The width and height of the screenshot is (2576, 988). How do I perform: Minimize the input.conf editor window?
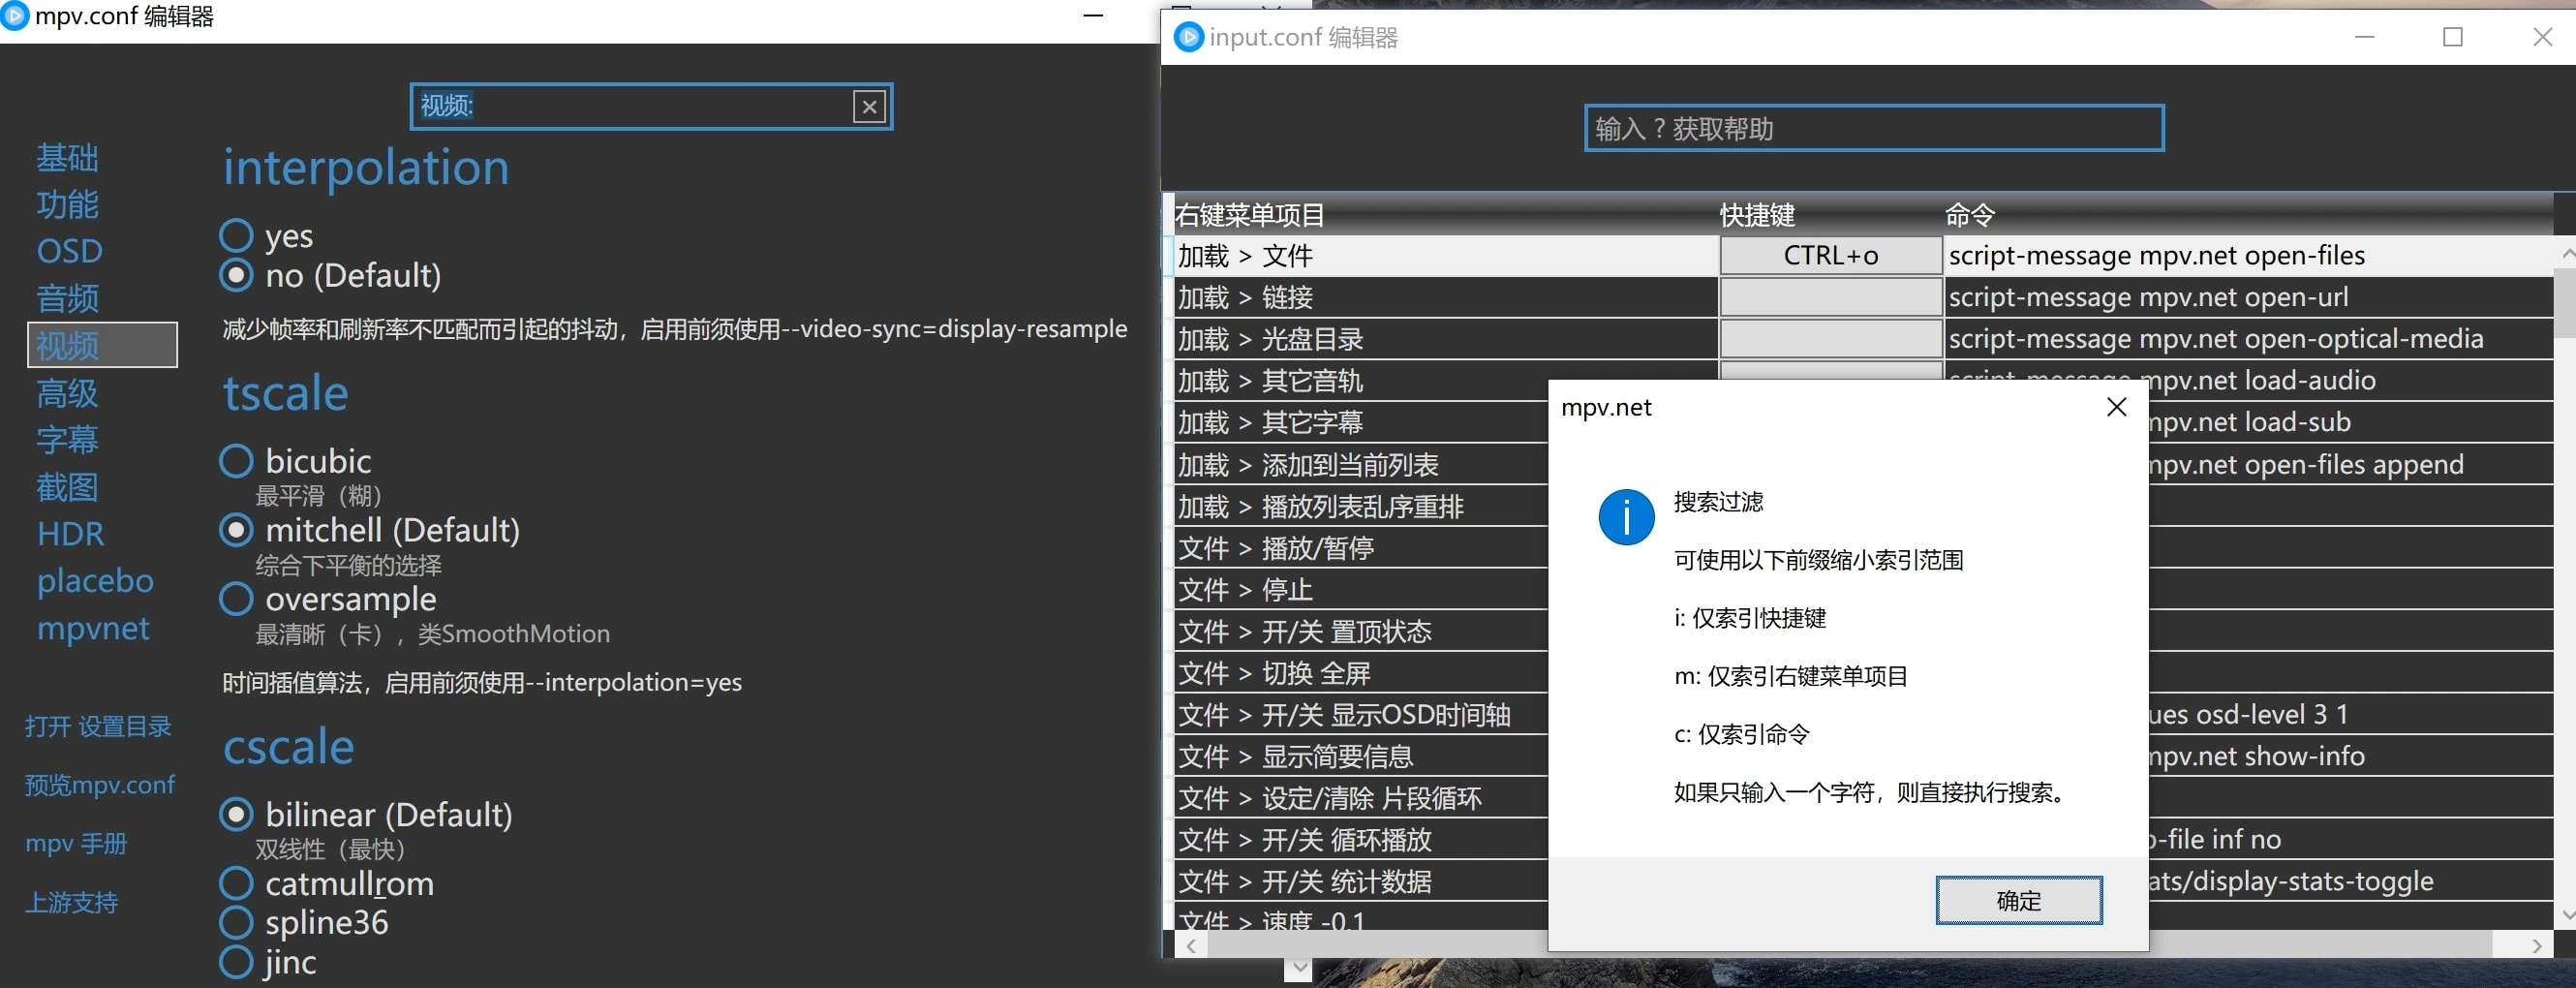2364,37
